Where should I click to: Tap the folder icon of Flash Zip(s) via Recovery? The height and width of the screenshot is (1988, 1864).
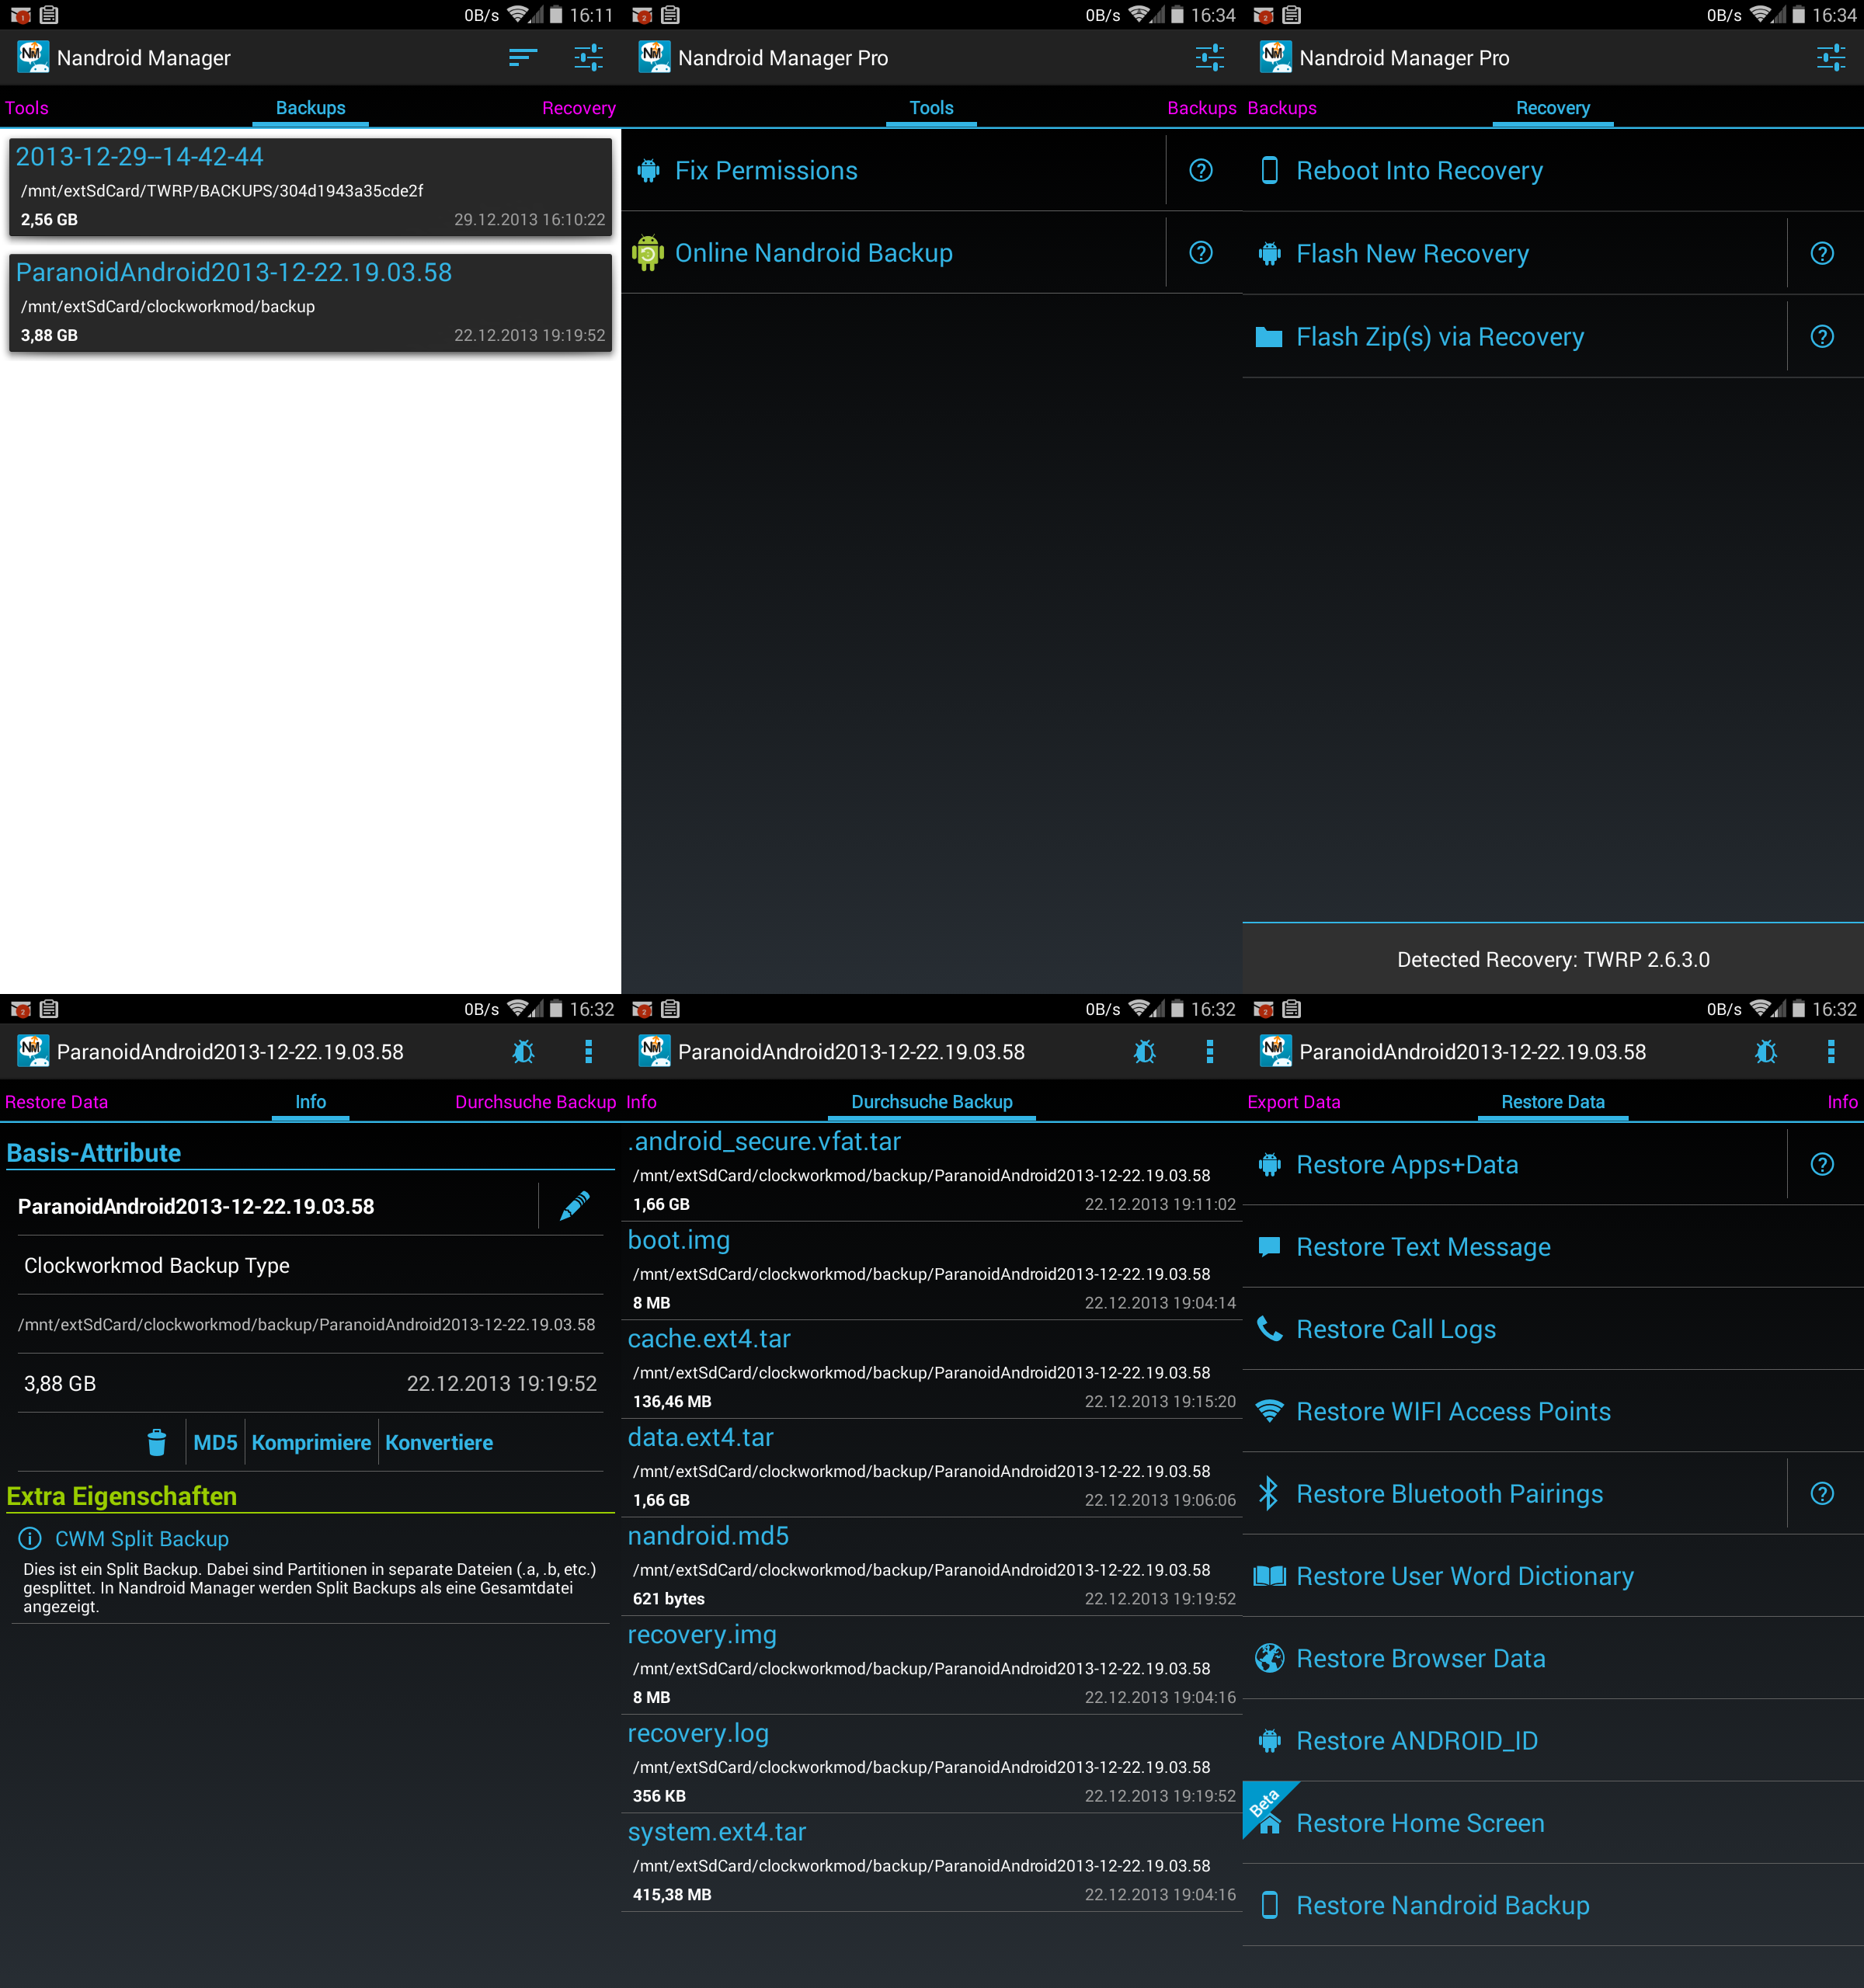coord(1268,337)
